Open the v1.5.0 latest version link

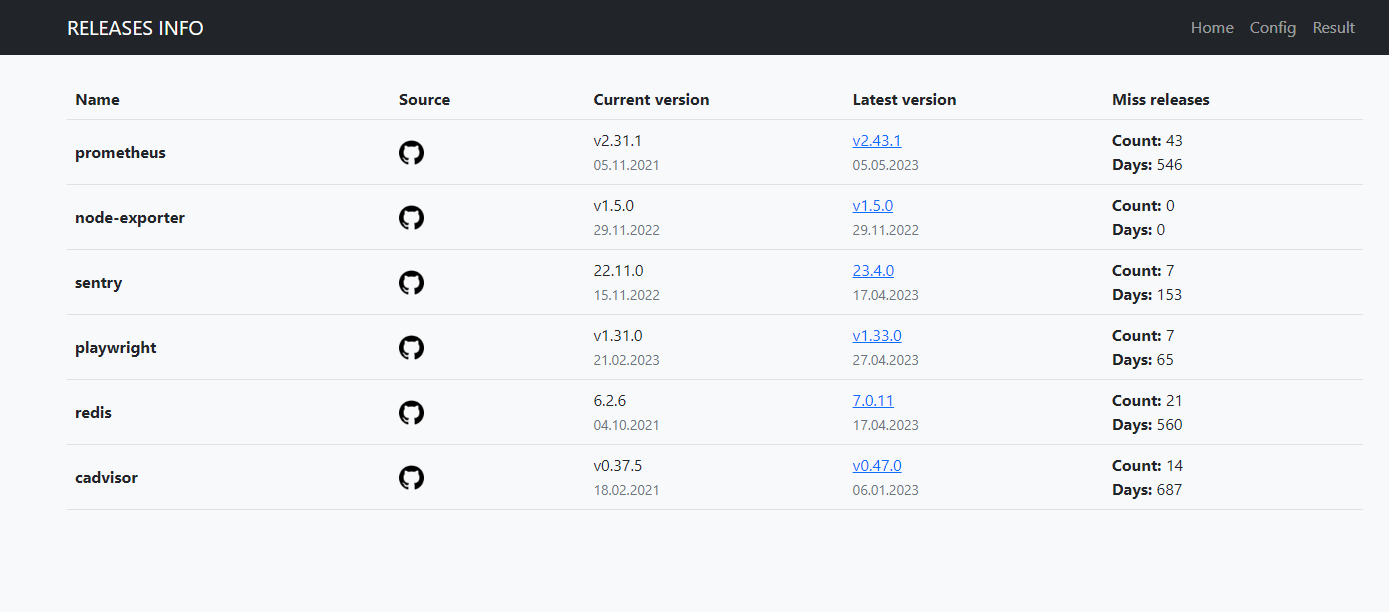pos(873,206)
